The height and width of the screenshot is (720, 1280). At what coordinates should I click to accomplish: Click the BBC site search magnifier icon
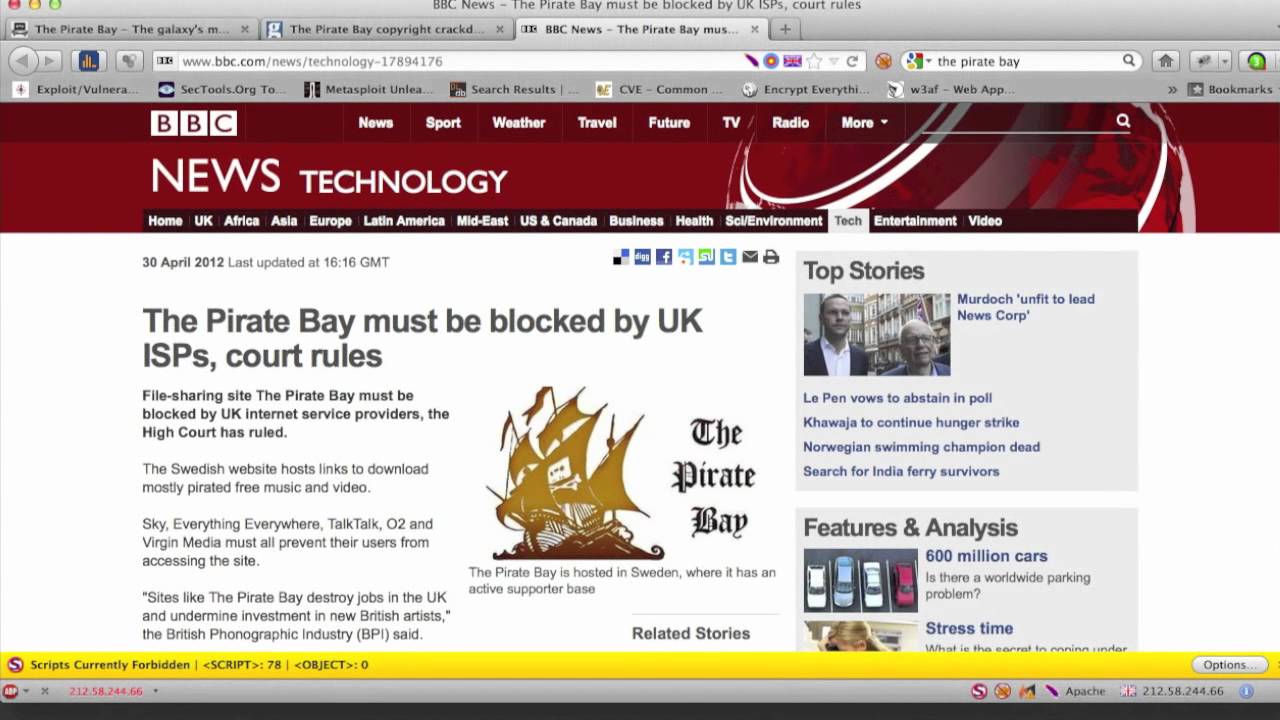[x=1123, y=121]
